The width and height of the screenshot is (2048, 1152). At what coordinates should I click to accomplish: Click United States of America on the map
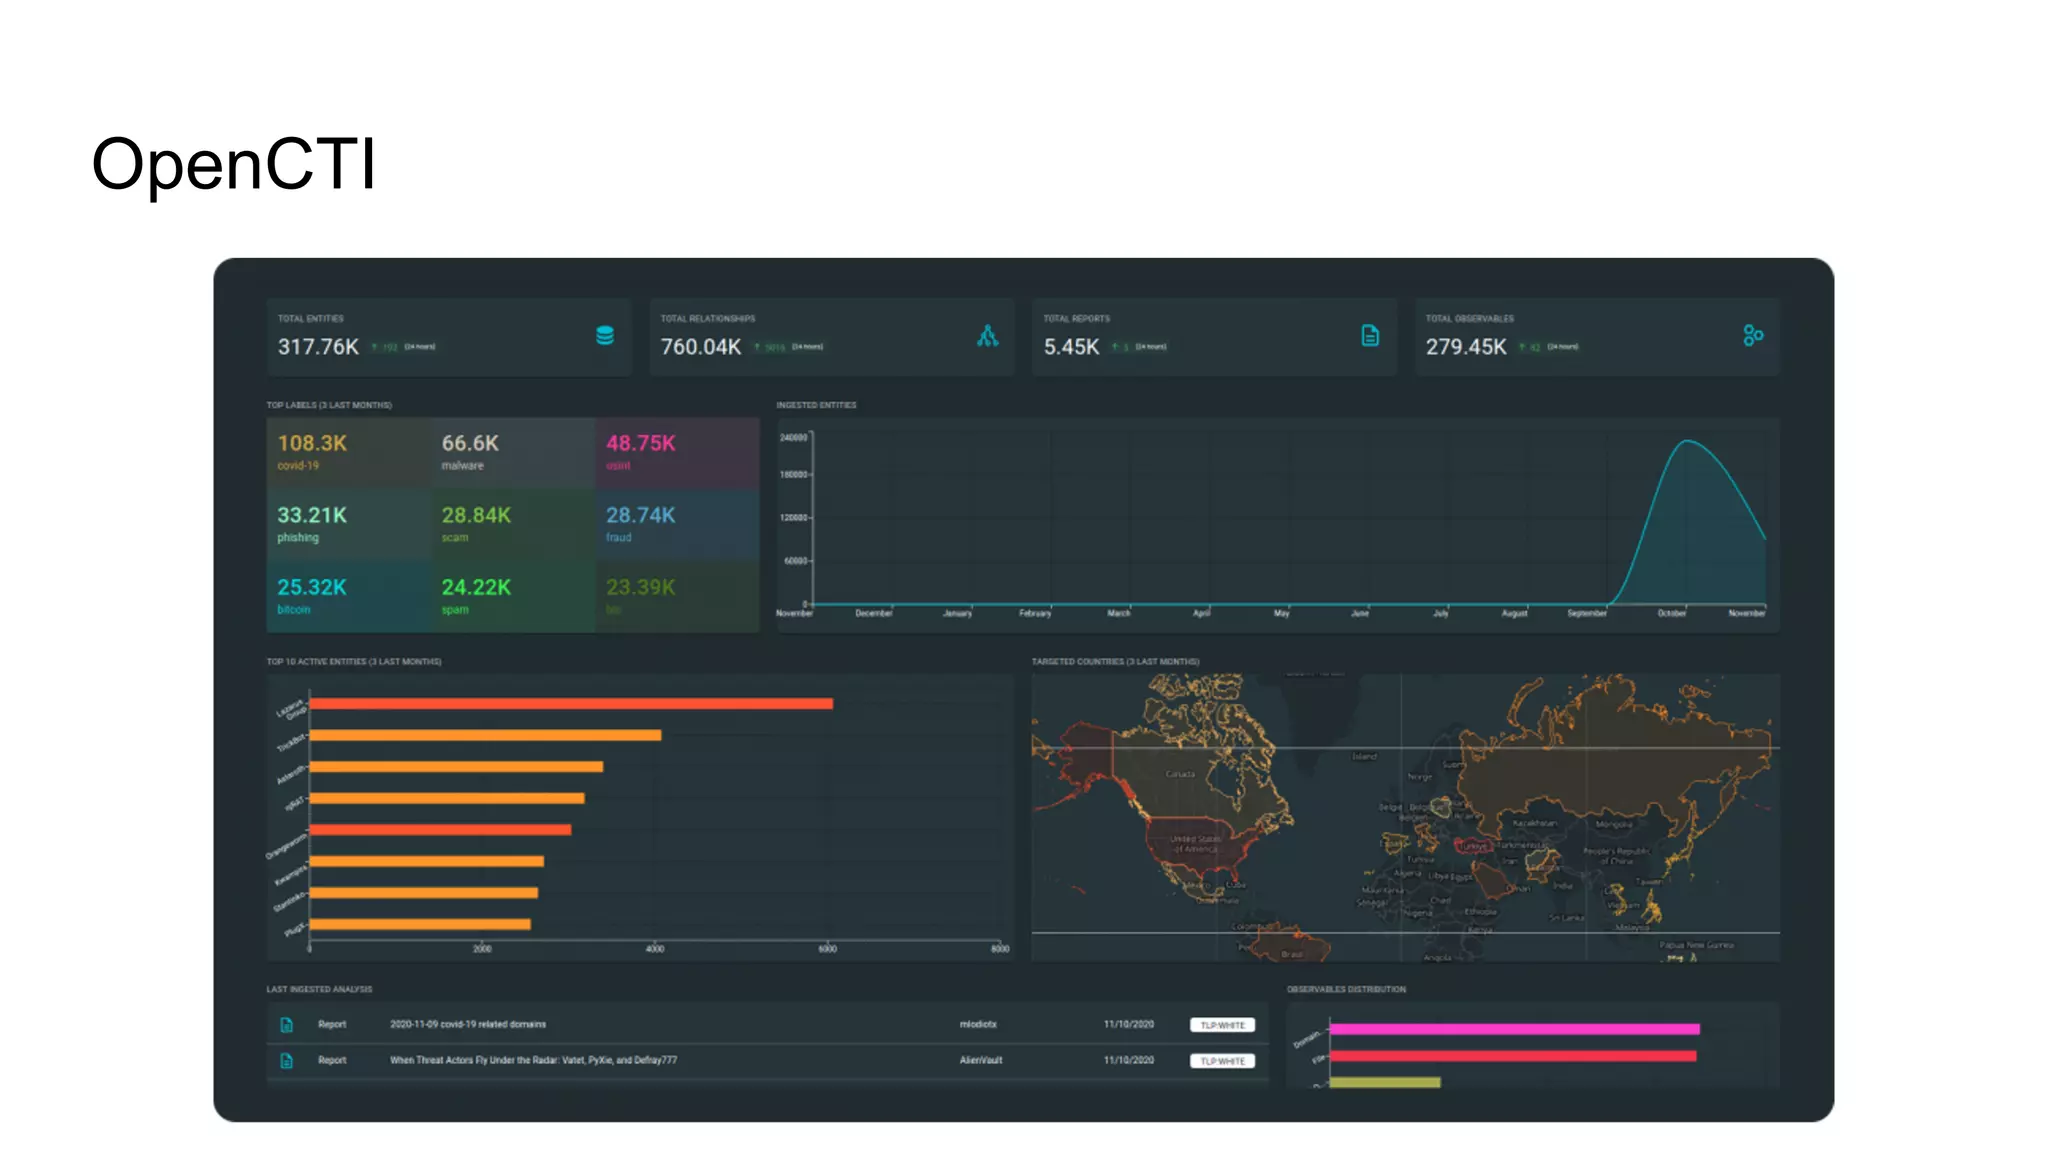[1196, 845]
